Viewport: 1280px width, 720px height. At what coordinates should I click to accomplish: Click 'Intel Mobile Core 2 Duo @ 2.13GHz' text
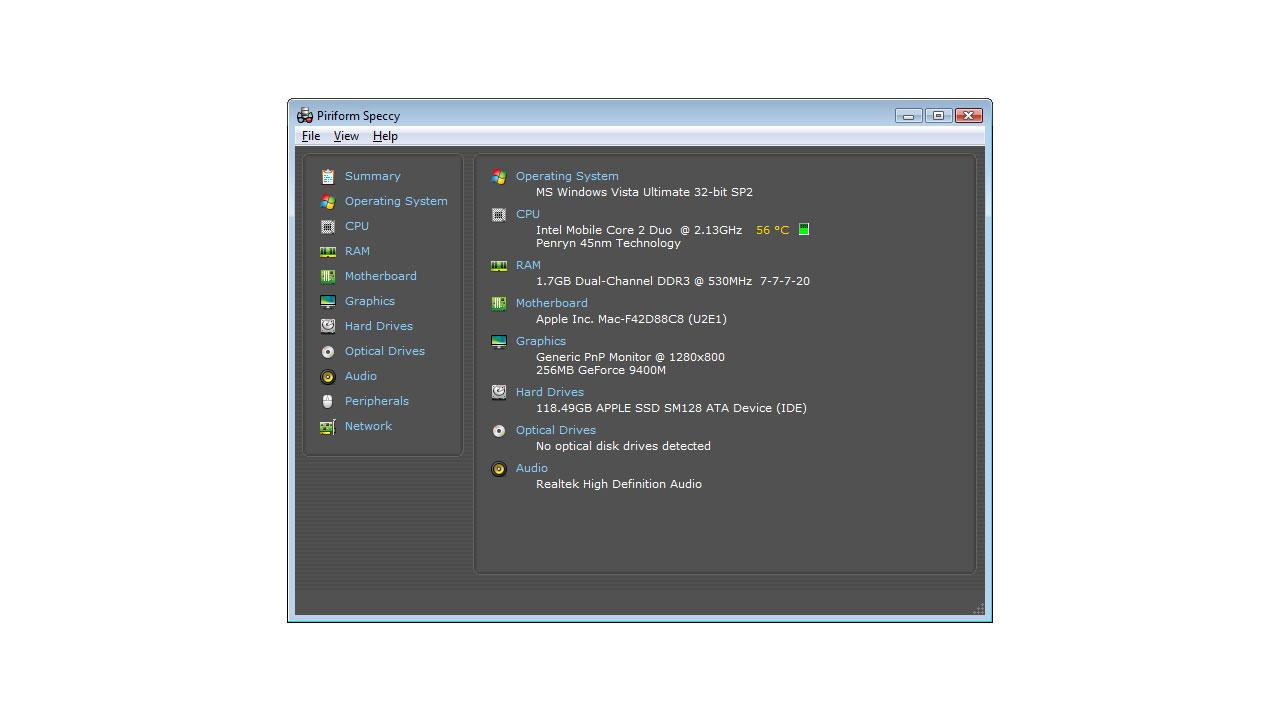(x=639, y=230)
